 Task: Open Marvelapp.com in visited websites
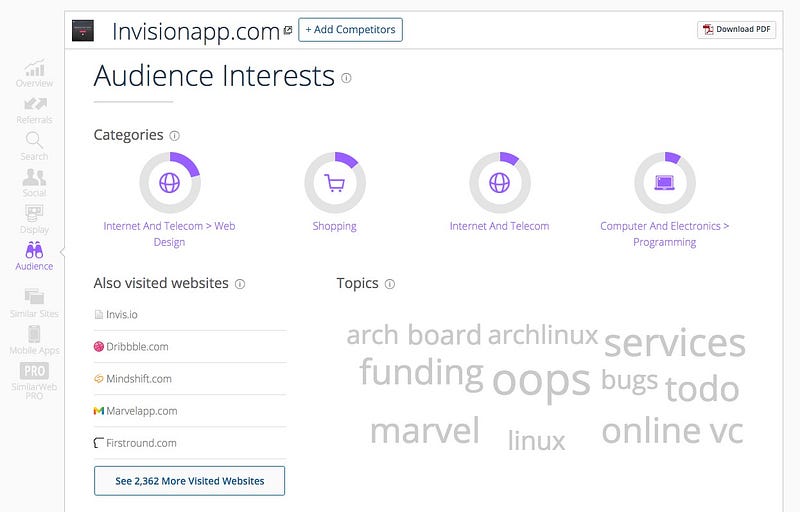(142, 411)
